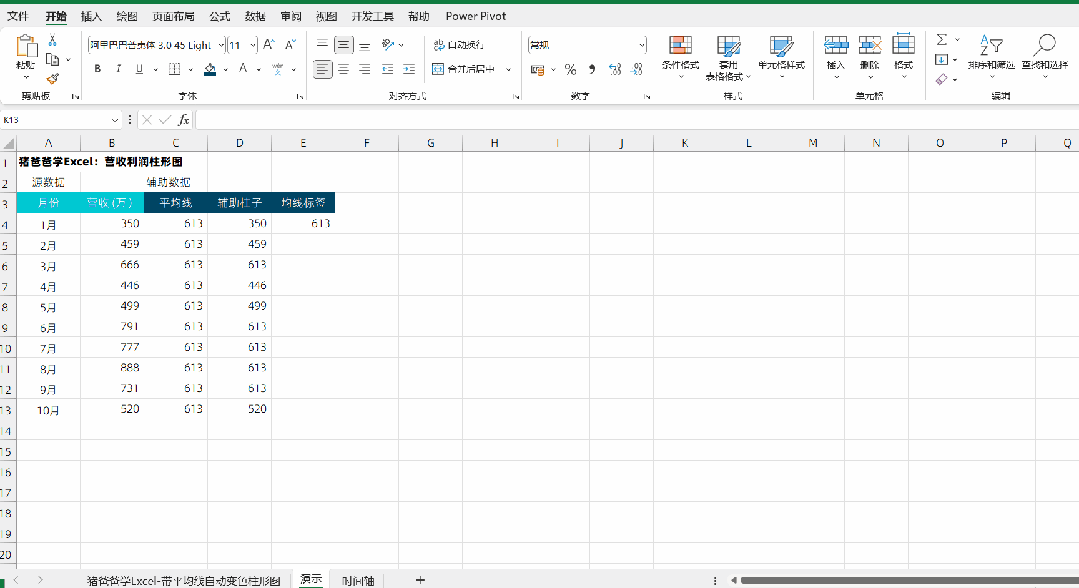Click the Find and Select magnifier icon
Screen dimensions: 1079x588
pyautogui.click(x=1044, y=46)
